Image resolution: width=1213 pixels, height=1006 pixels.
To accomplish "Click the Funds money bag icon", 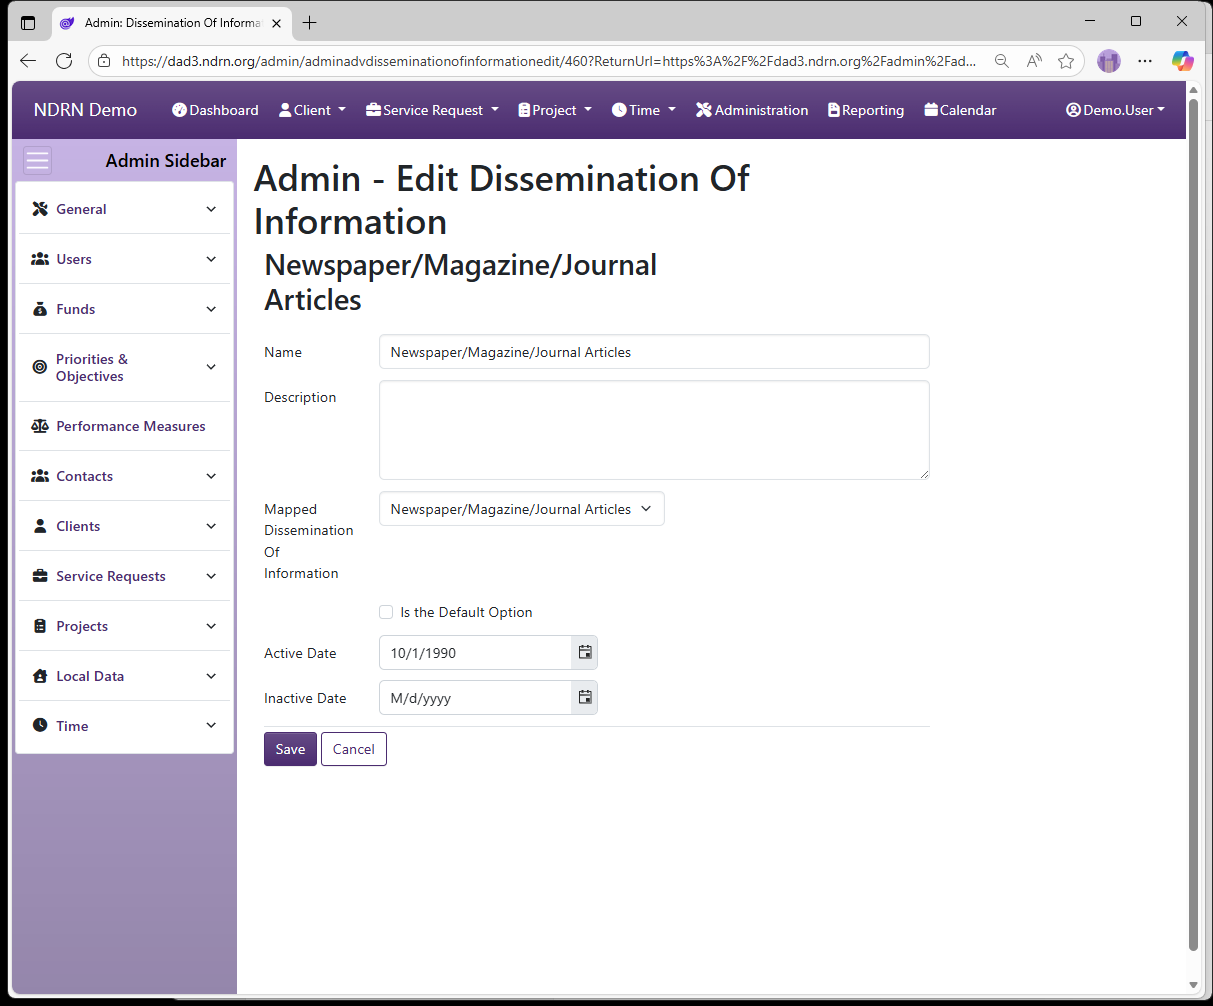I will point(40,309).
